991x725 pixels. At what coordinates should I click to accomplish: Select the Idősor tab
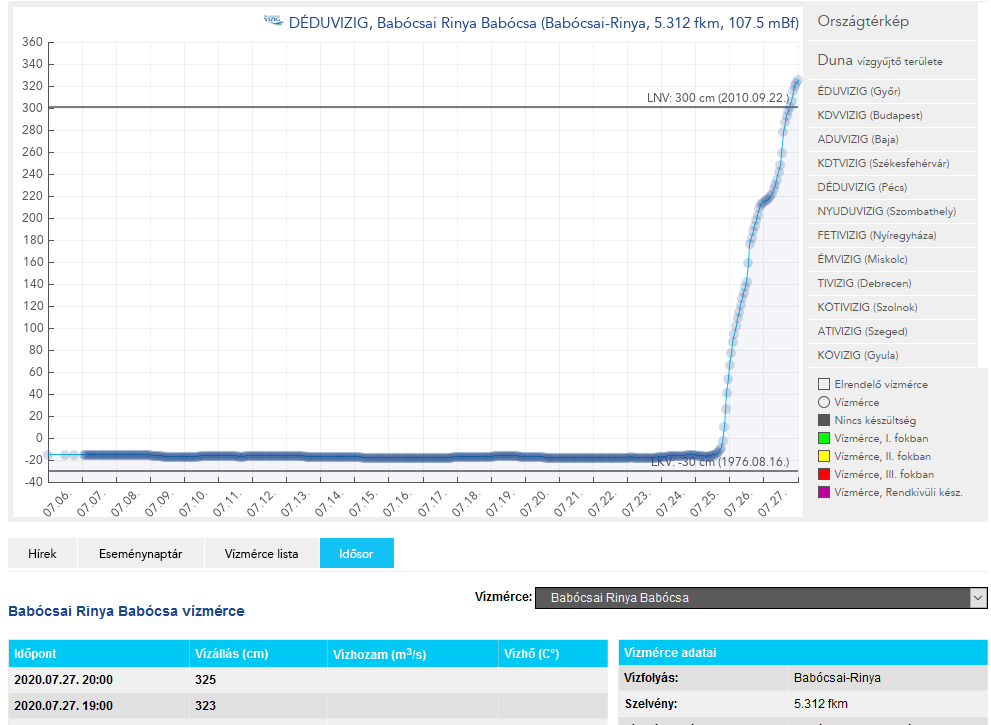point(356,553)
